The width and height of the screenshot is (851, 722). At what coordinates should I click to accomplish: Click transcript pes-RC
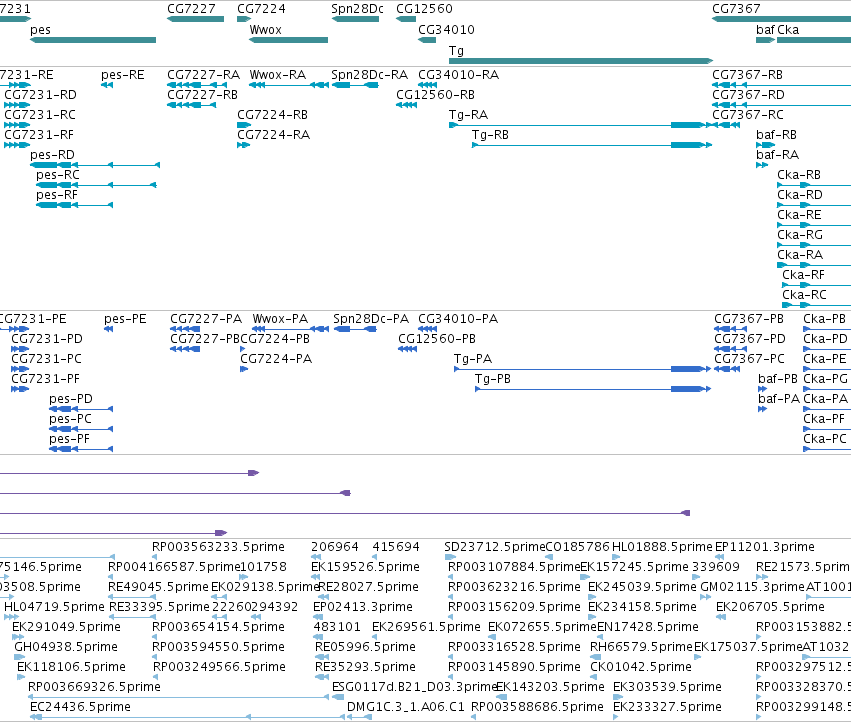[96, 185]
